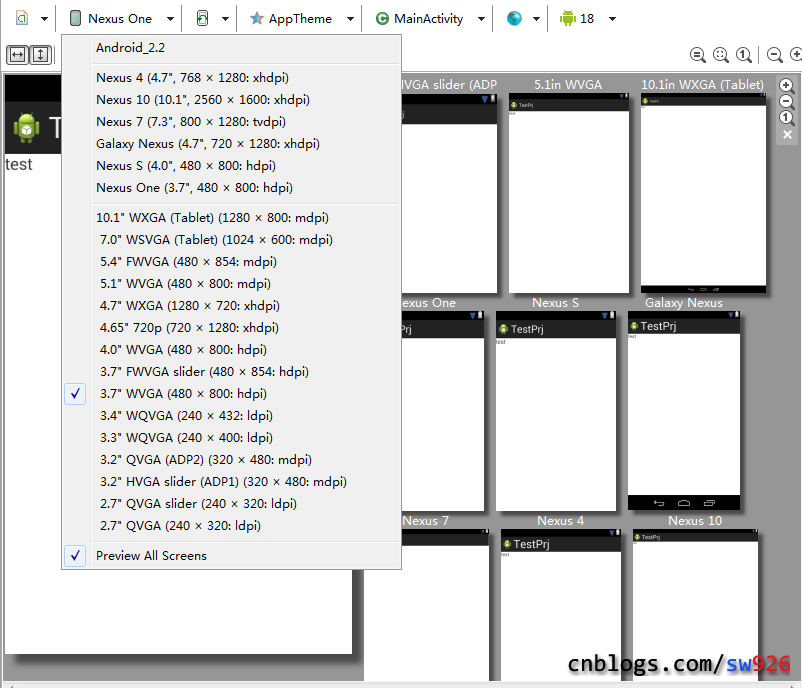Click the 10.1in WXGA (Tablet) preview thumbnail
Screen dimensions: 802x688
tap(703, 193)
